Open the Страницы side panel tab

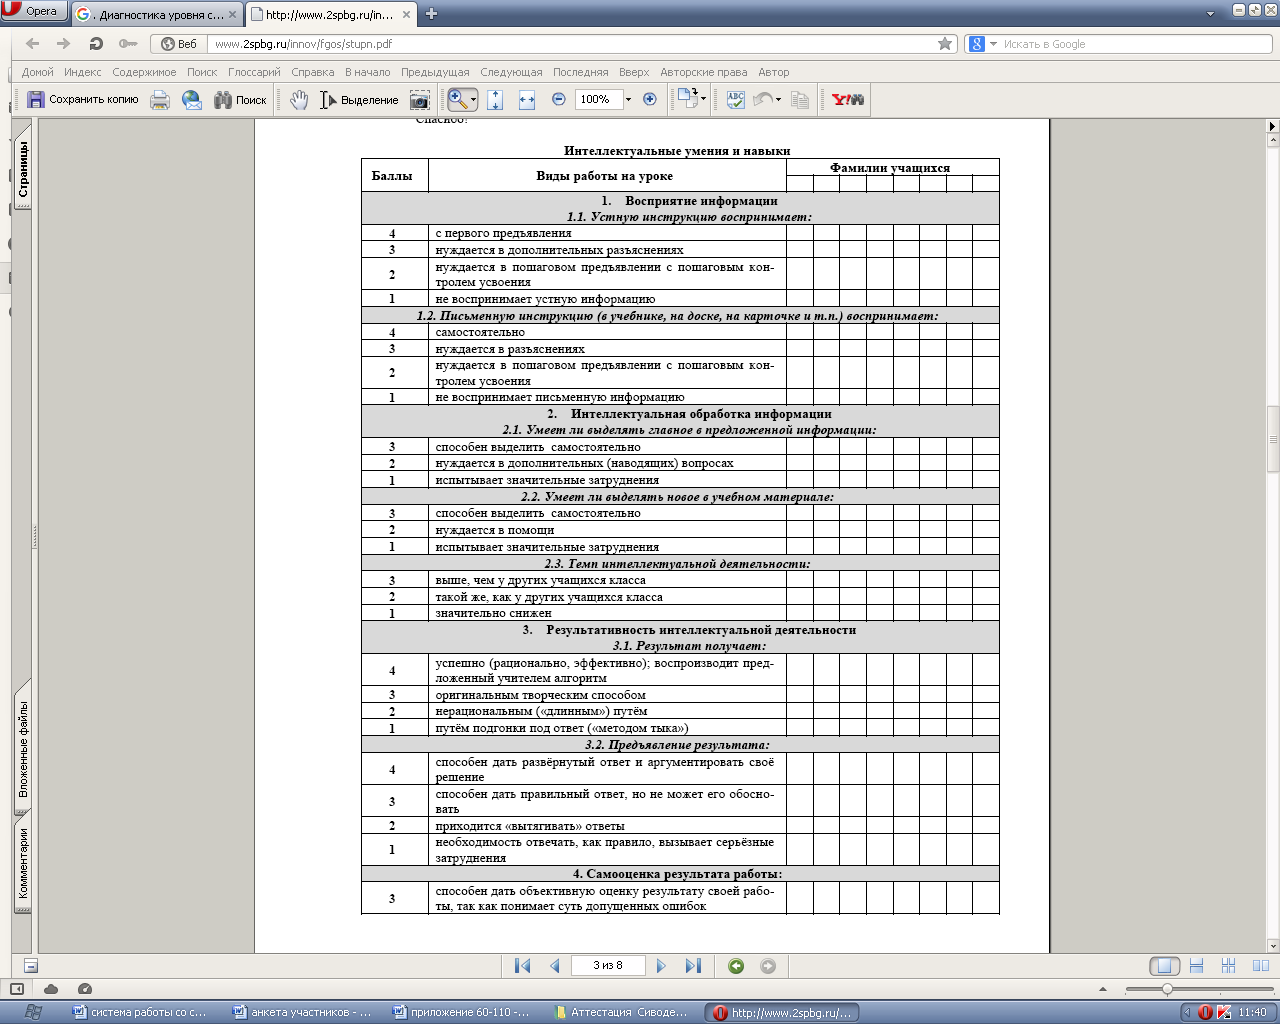click(23, 168)
